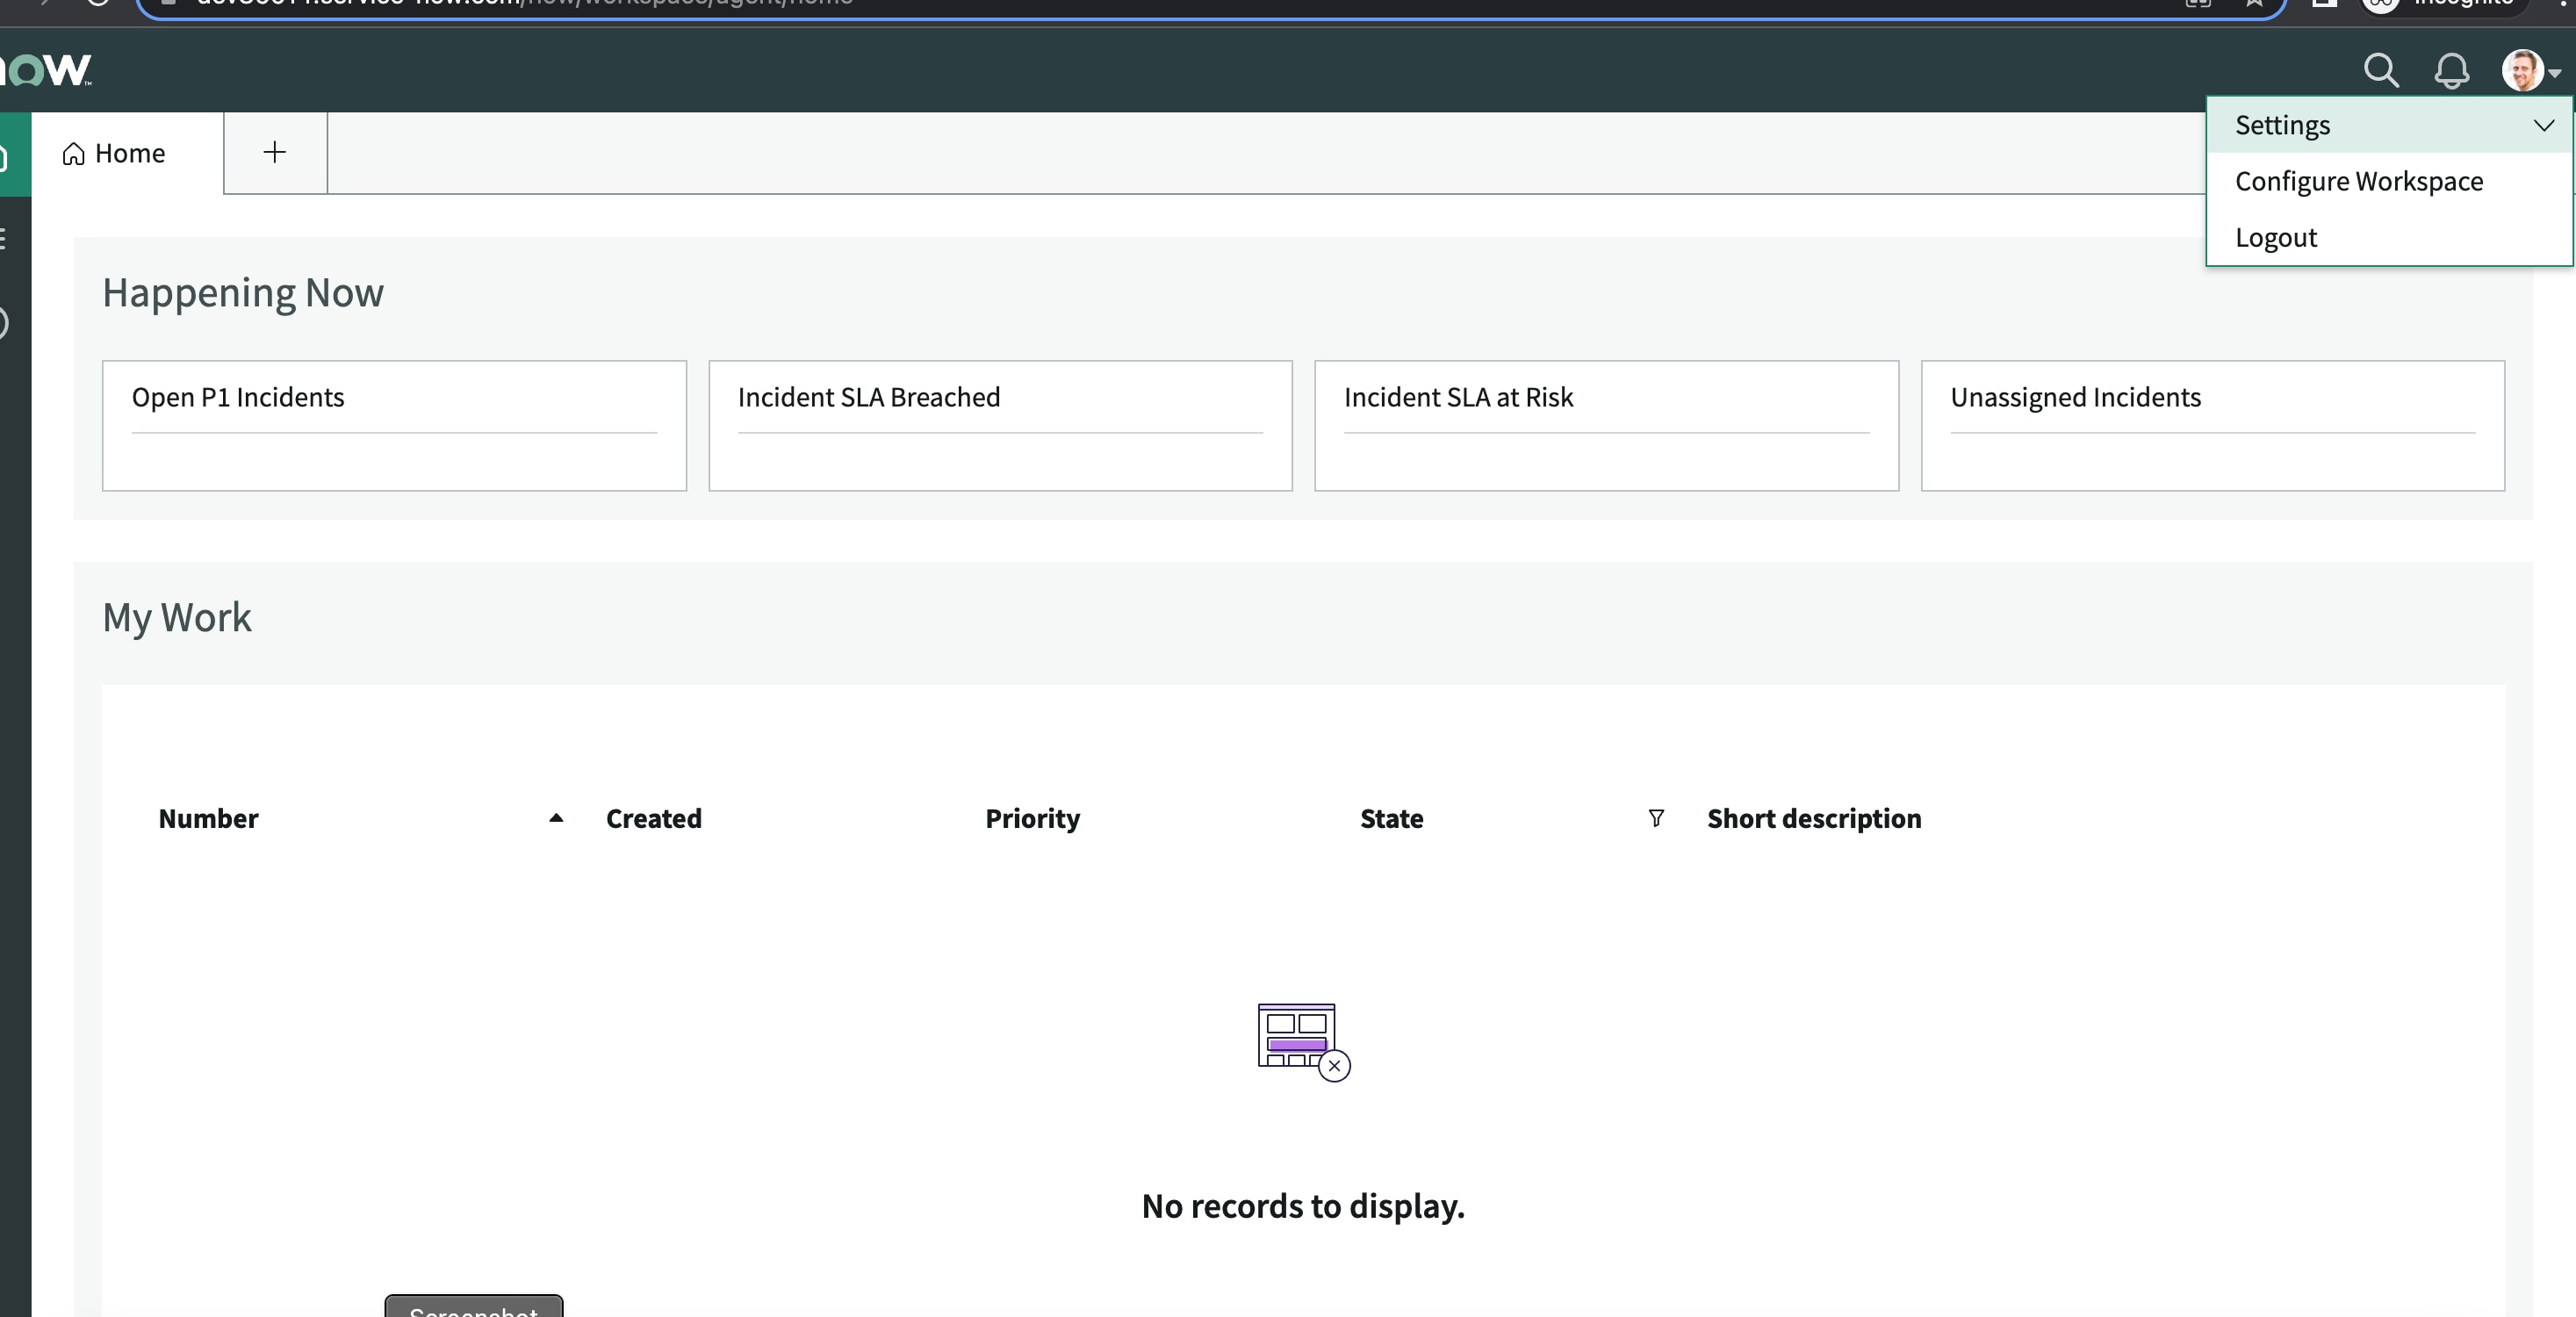
Task: Open Unassigned Incidents card
Action: tap(2212, 425)
